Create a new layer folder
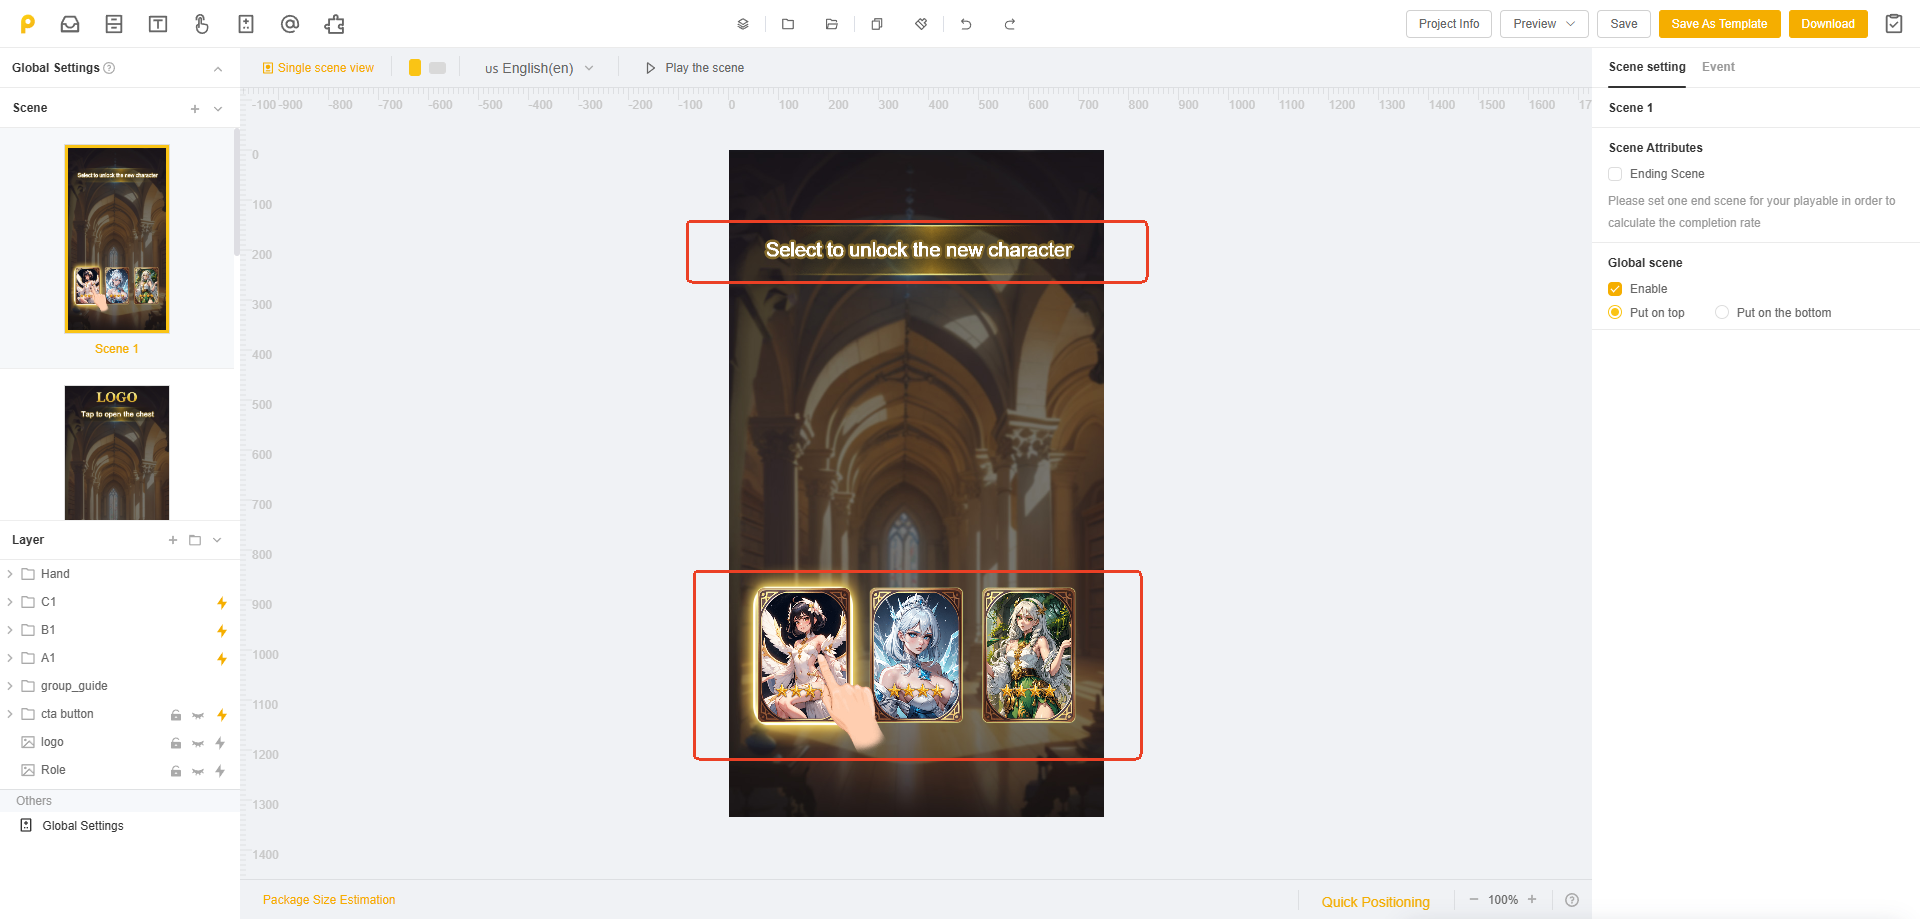The width and height of the screenshot is (1920, 919). 195,540
